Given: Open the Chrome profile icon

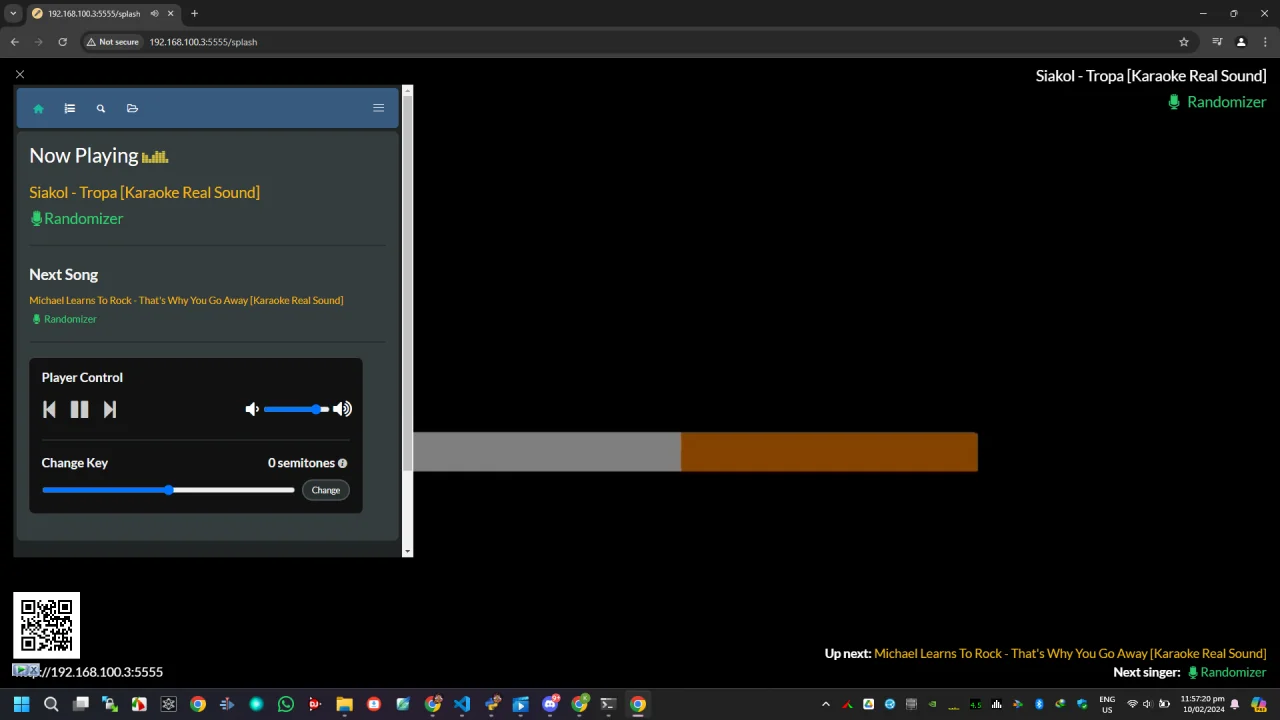Looking at the screenshot, I should click(x=1241, y=42).
